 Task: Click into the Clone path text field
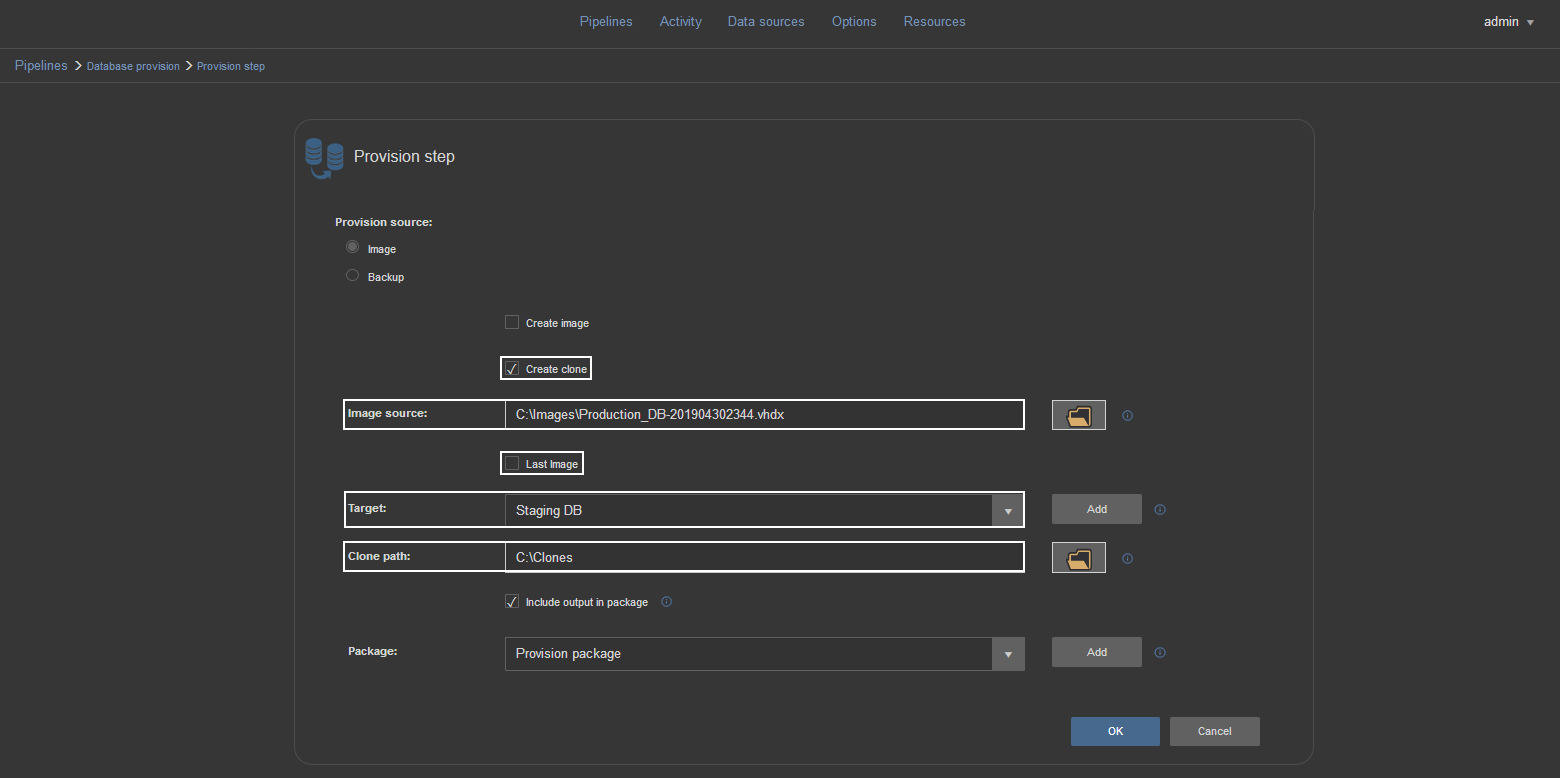(764, 557)
